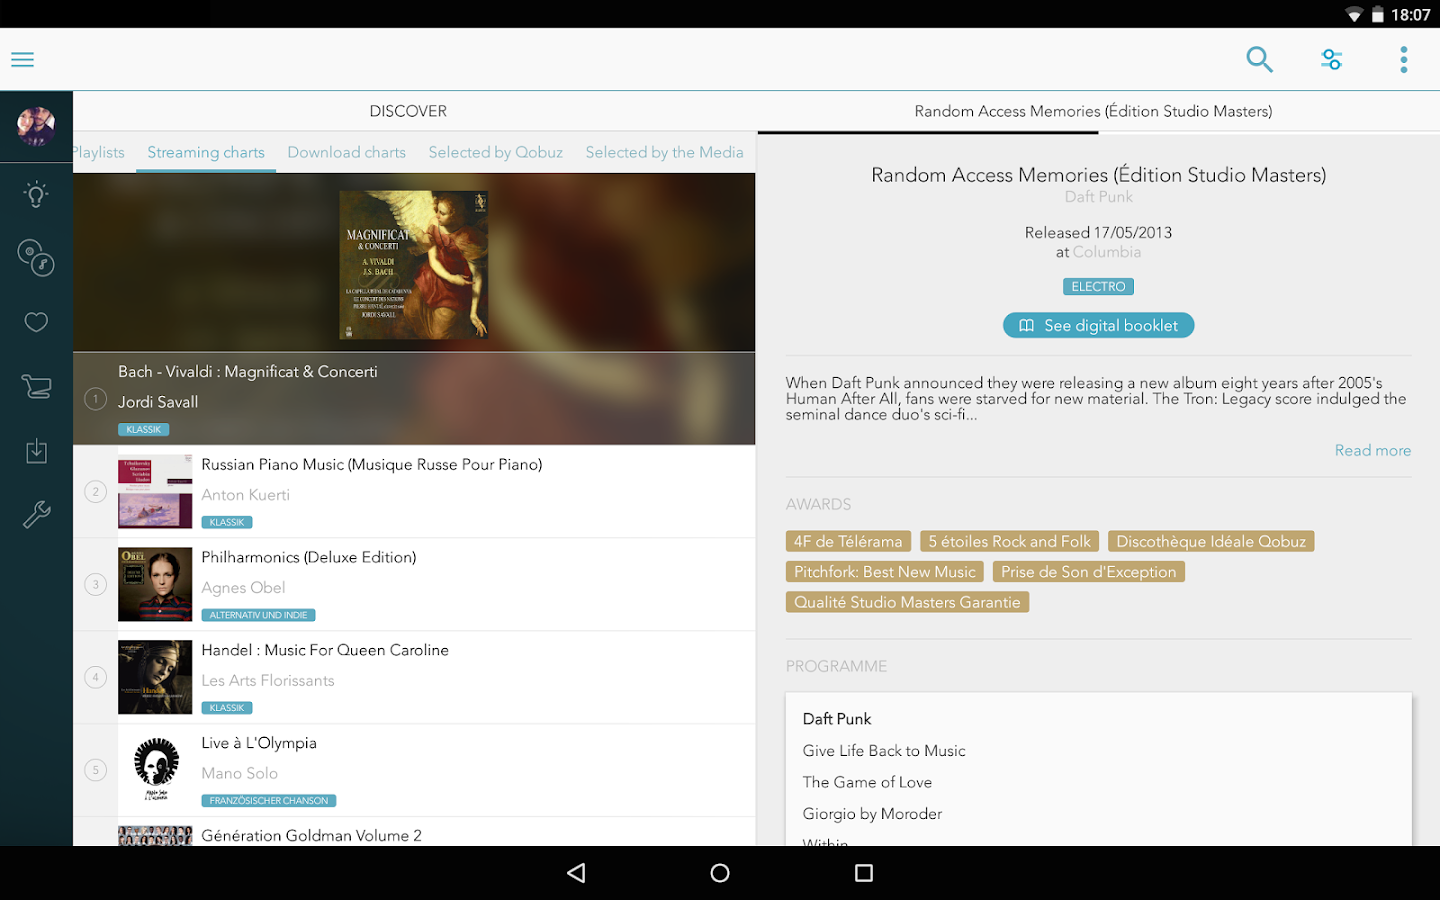
Task: Open the Columbia label link
Action: (1107, 251)
